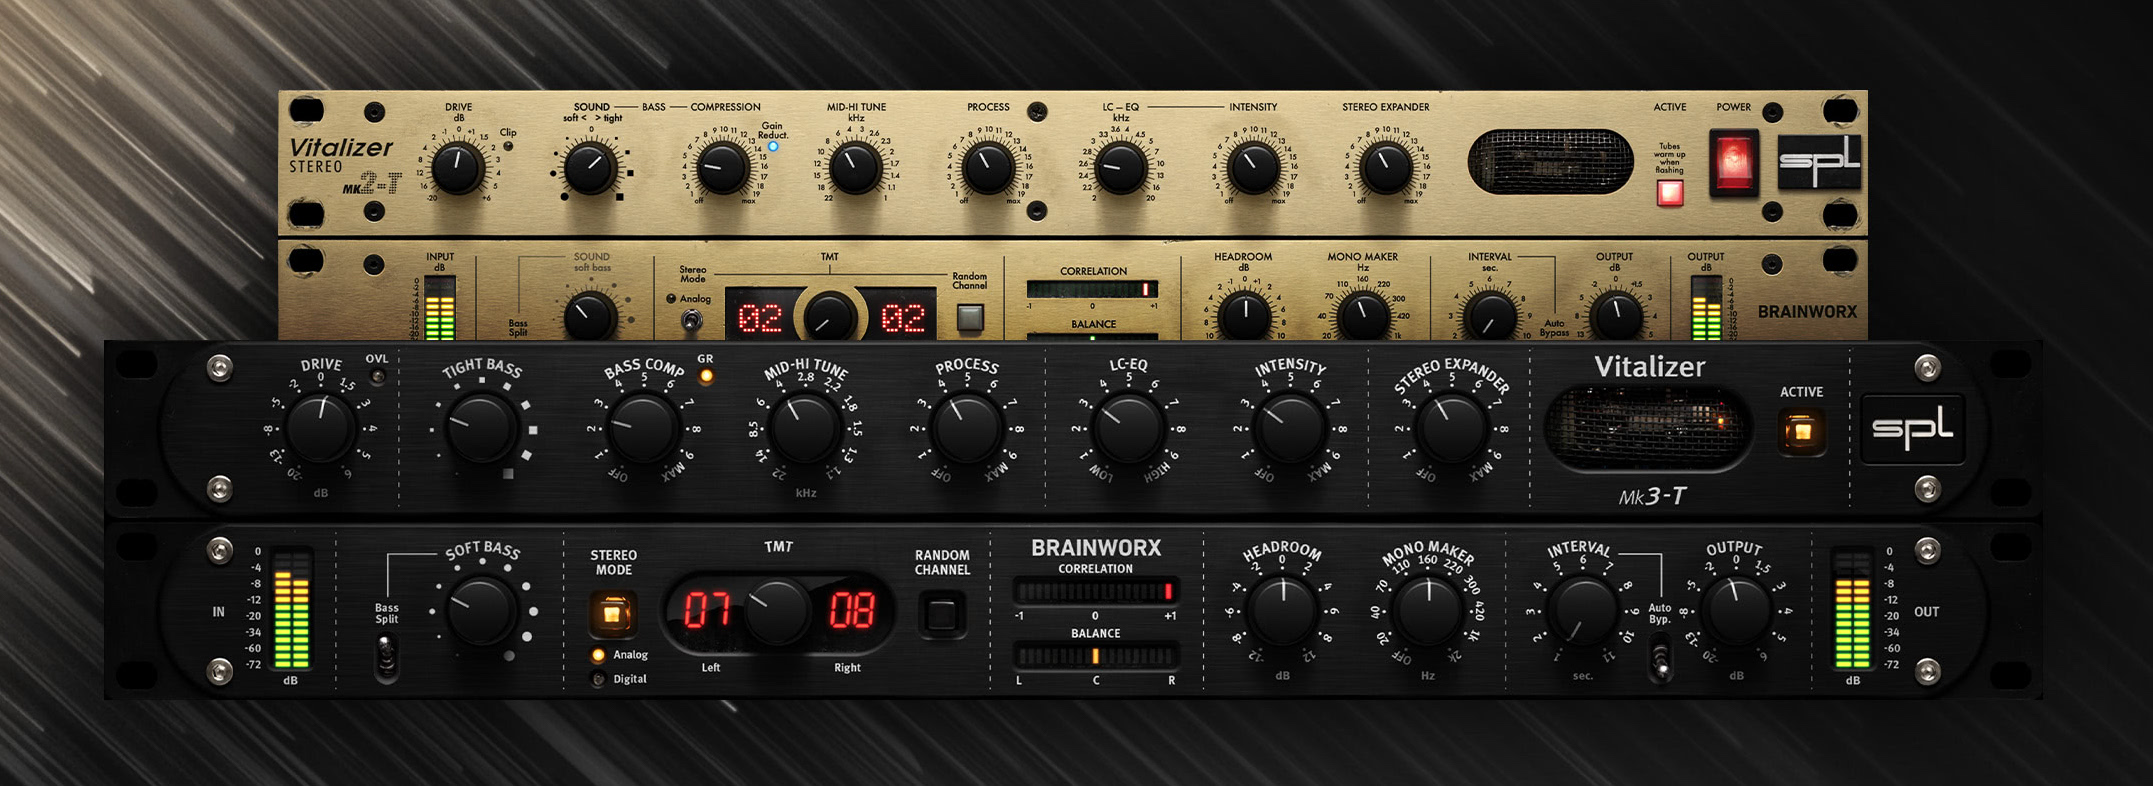
Task: Click the Right TMT display showing 08
Action: 851,611
